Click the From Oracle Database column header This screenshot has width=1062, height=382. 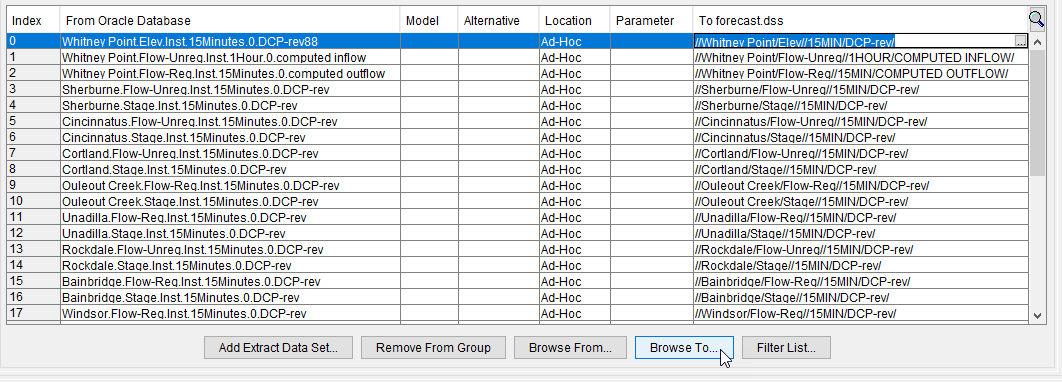[230, 21]
